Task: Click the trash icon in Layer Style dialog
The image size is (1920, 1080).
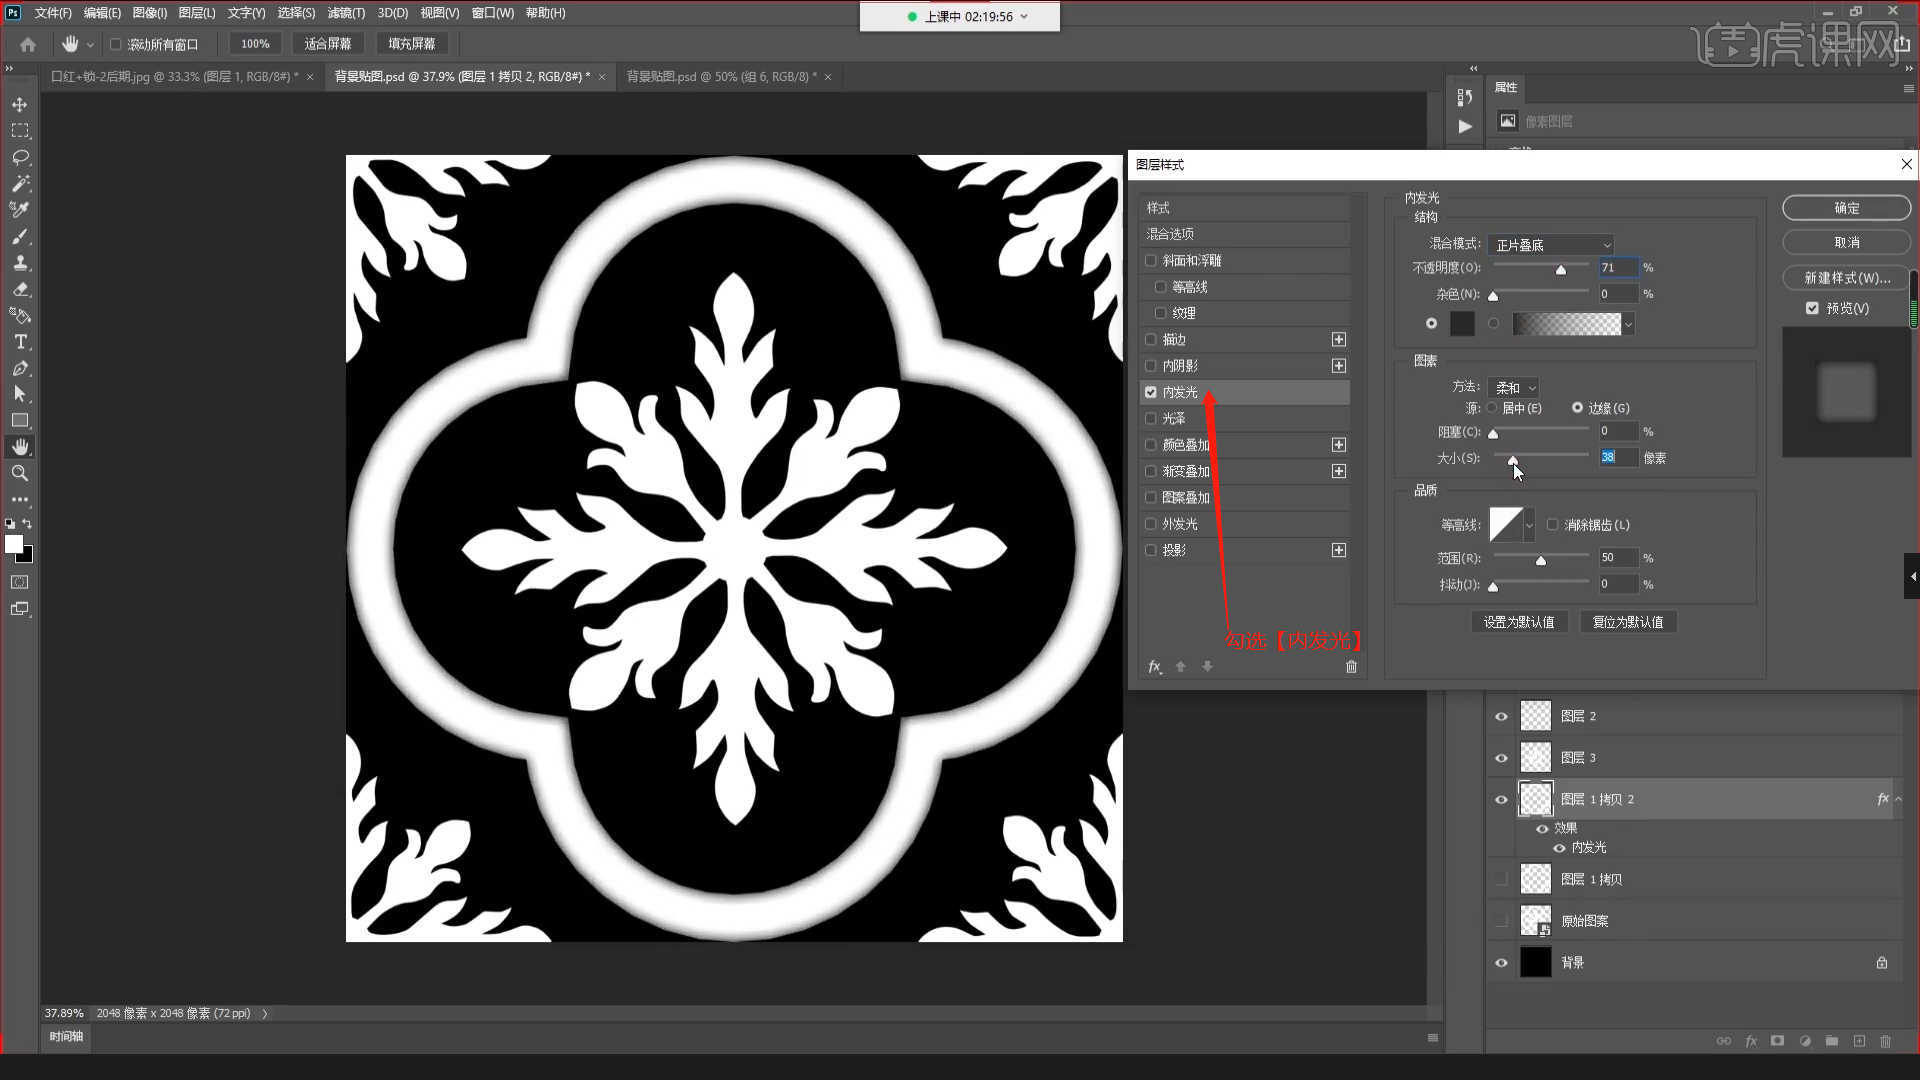Action: pos(1351,667)
